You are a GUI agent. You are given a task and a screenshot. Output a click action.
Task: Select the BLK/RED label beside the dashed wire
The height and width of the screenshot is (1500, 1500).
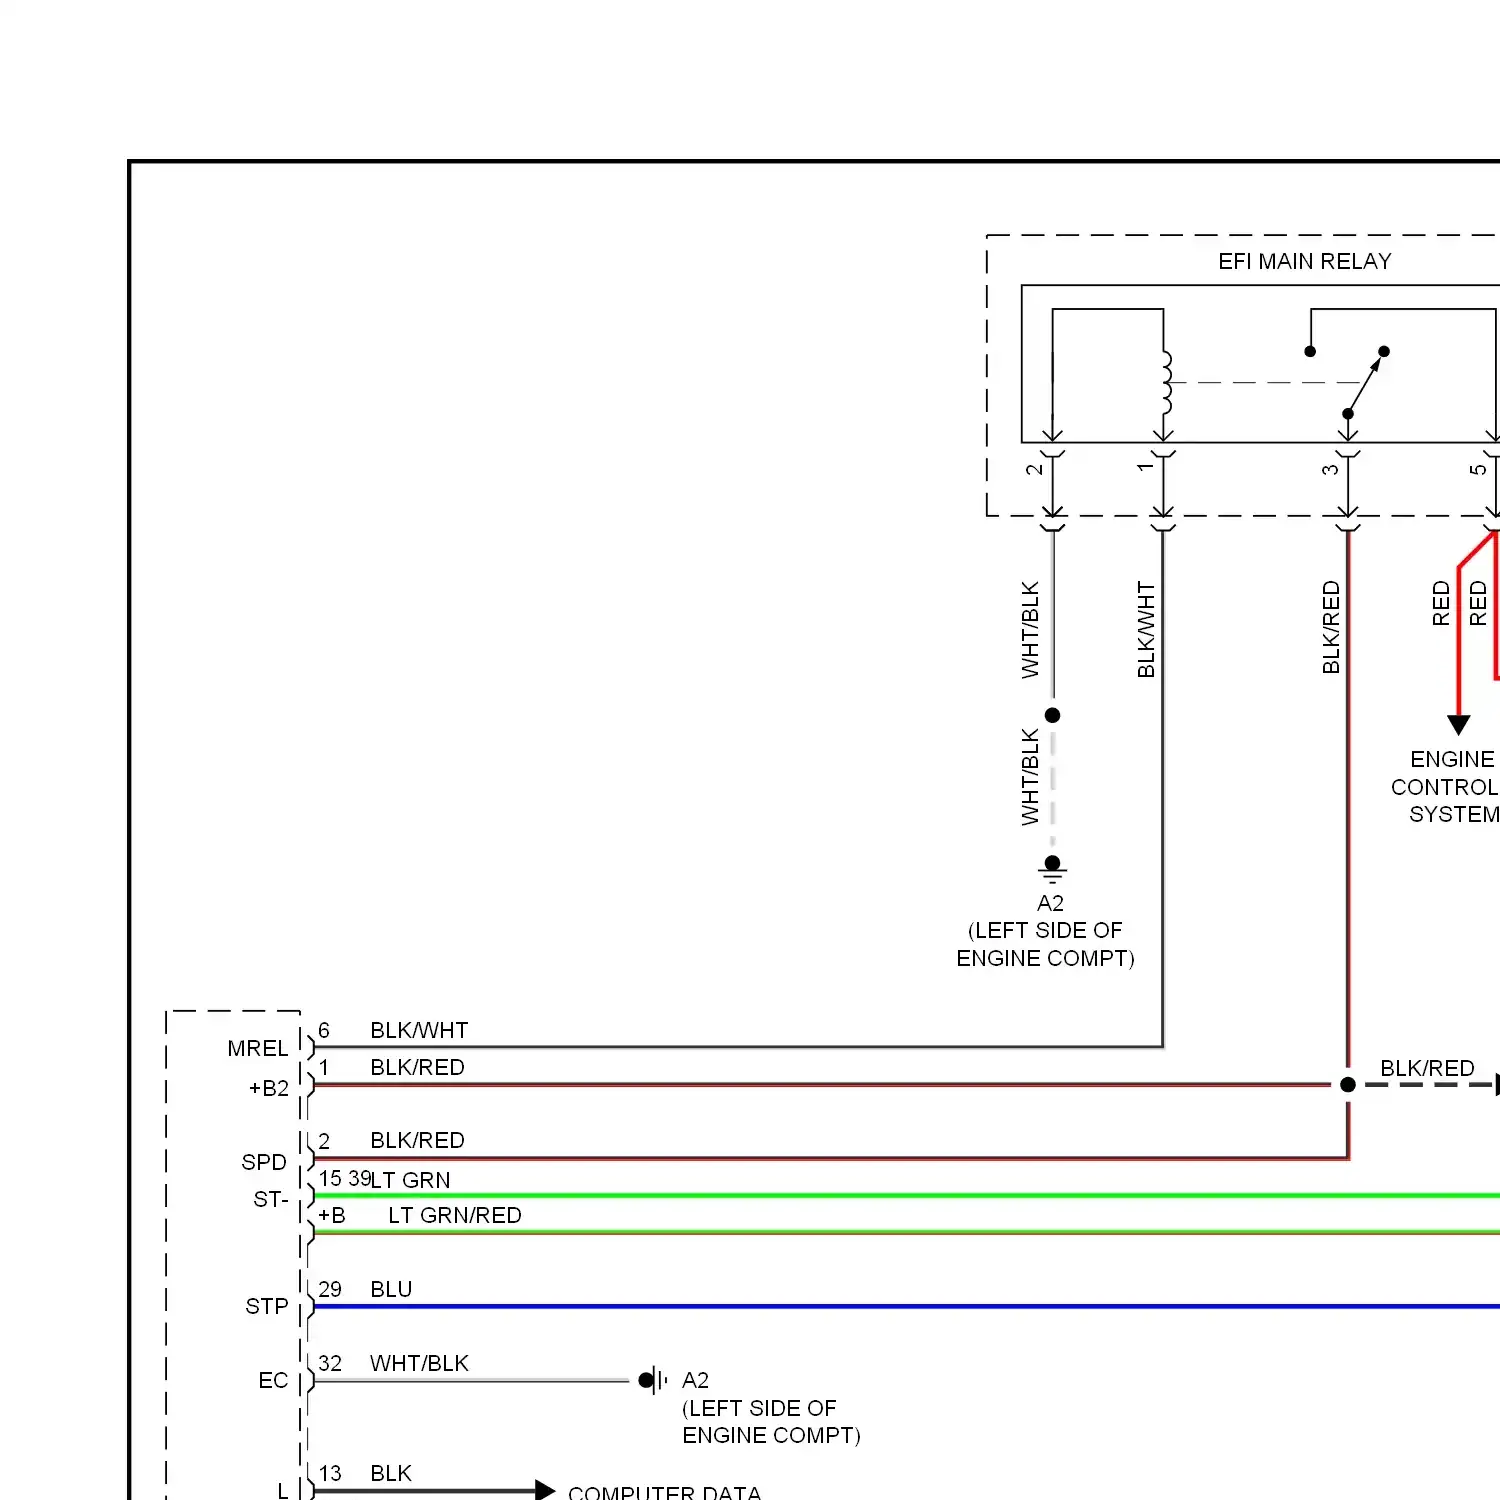pos(1427,1068)
